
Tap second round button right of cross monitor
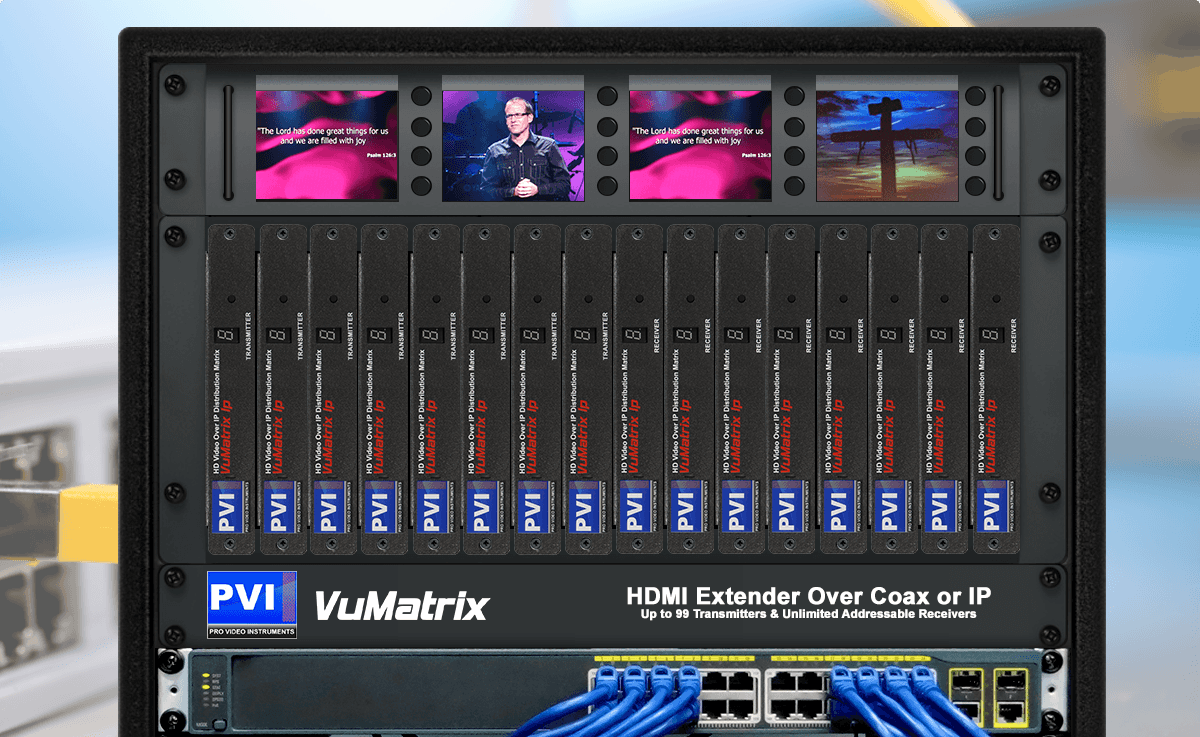977,126
